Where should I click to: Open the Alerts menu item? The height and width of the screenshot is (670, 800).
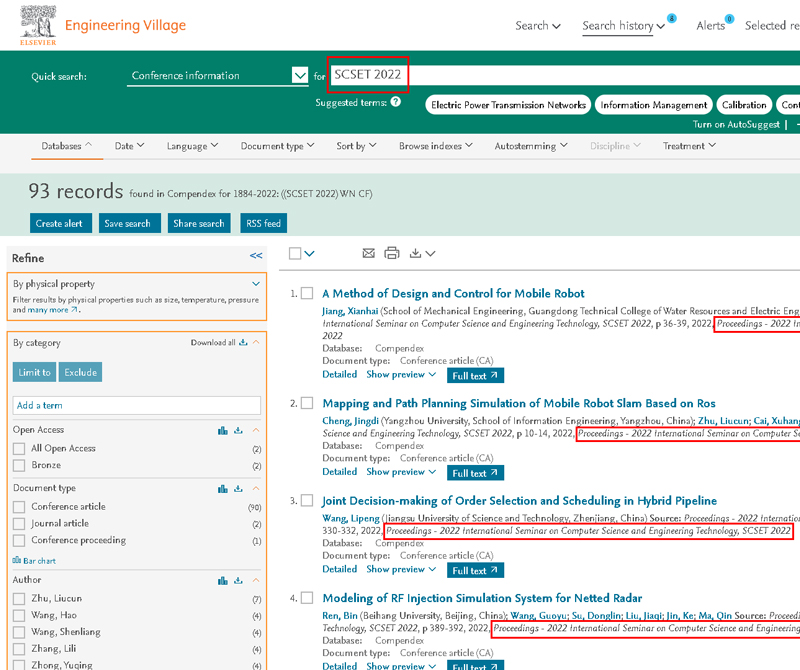(711, 26)
